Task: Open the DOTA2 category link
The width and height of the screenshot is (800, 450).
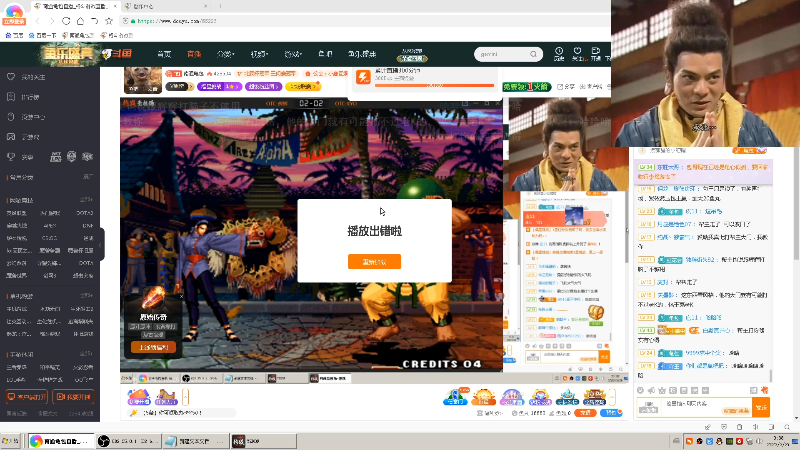Action: pos(84,213)
